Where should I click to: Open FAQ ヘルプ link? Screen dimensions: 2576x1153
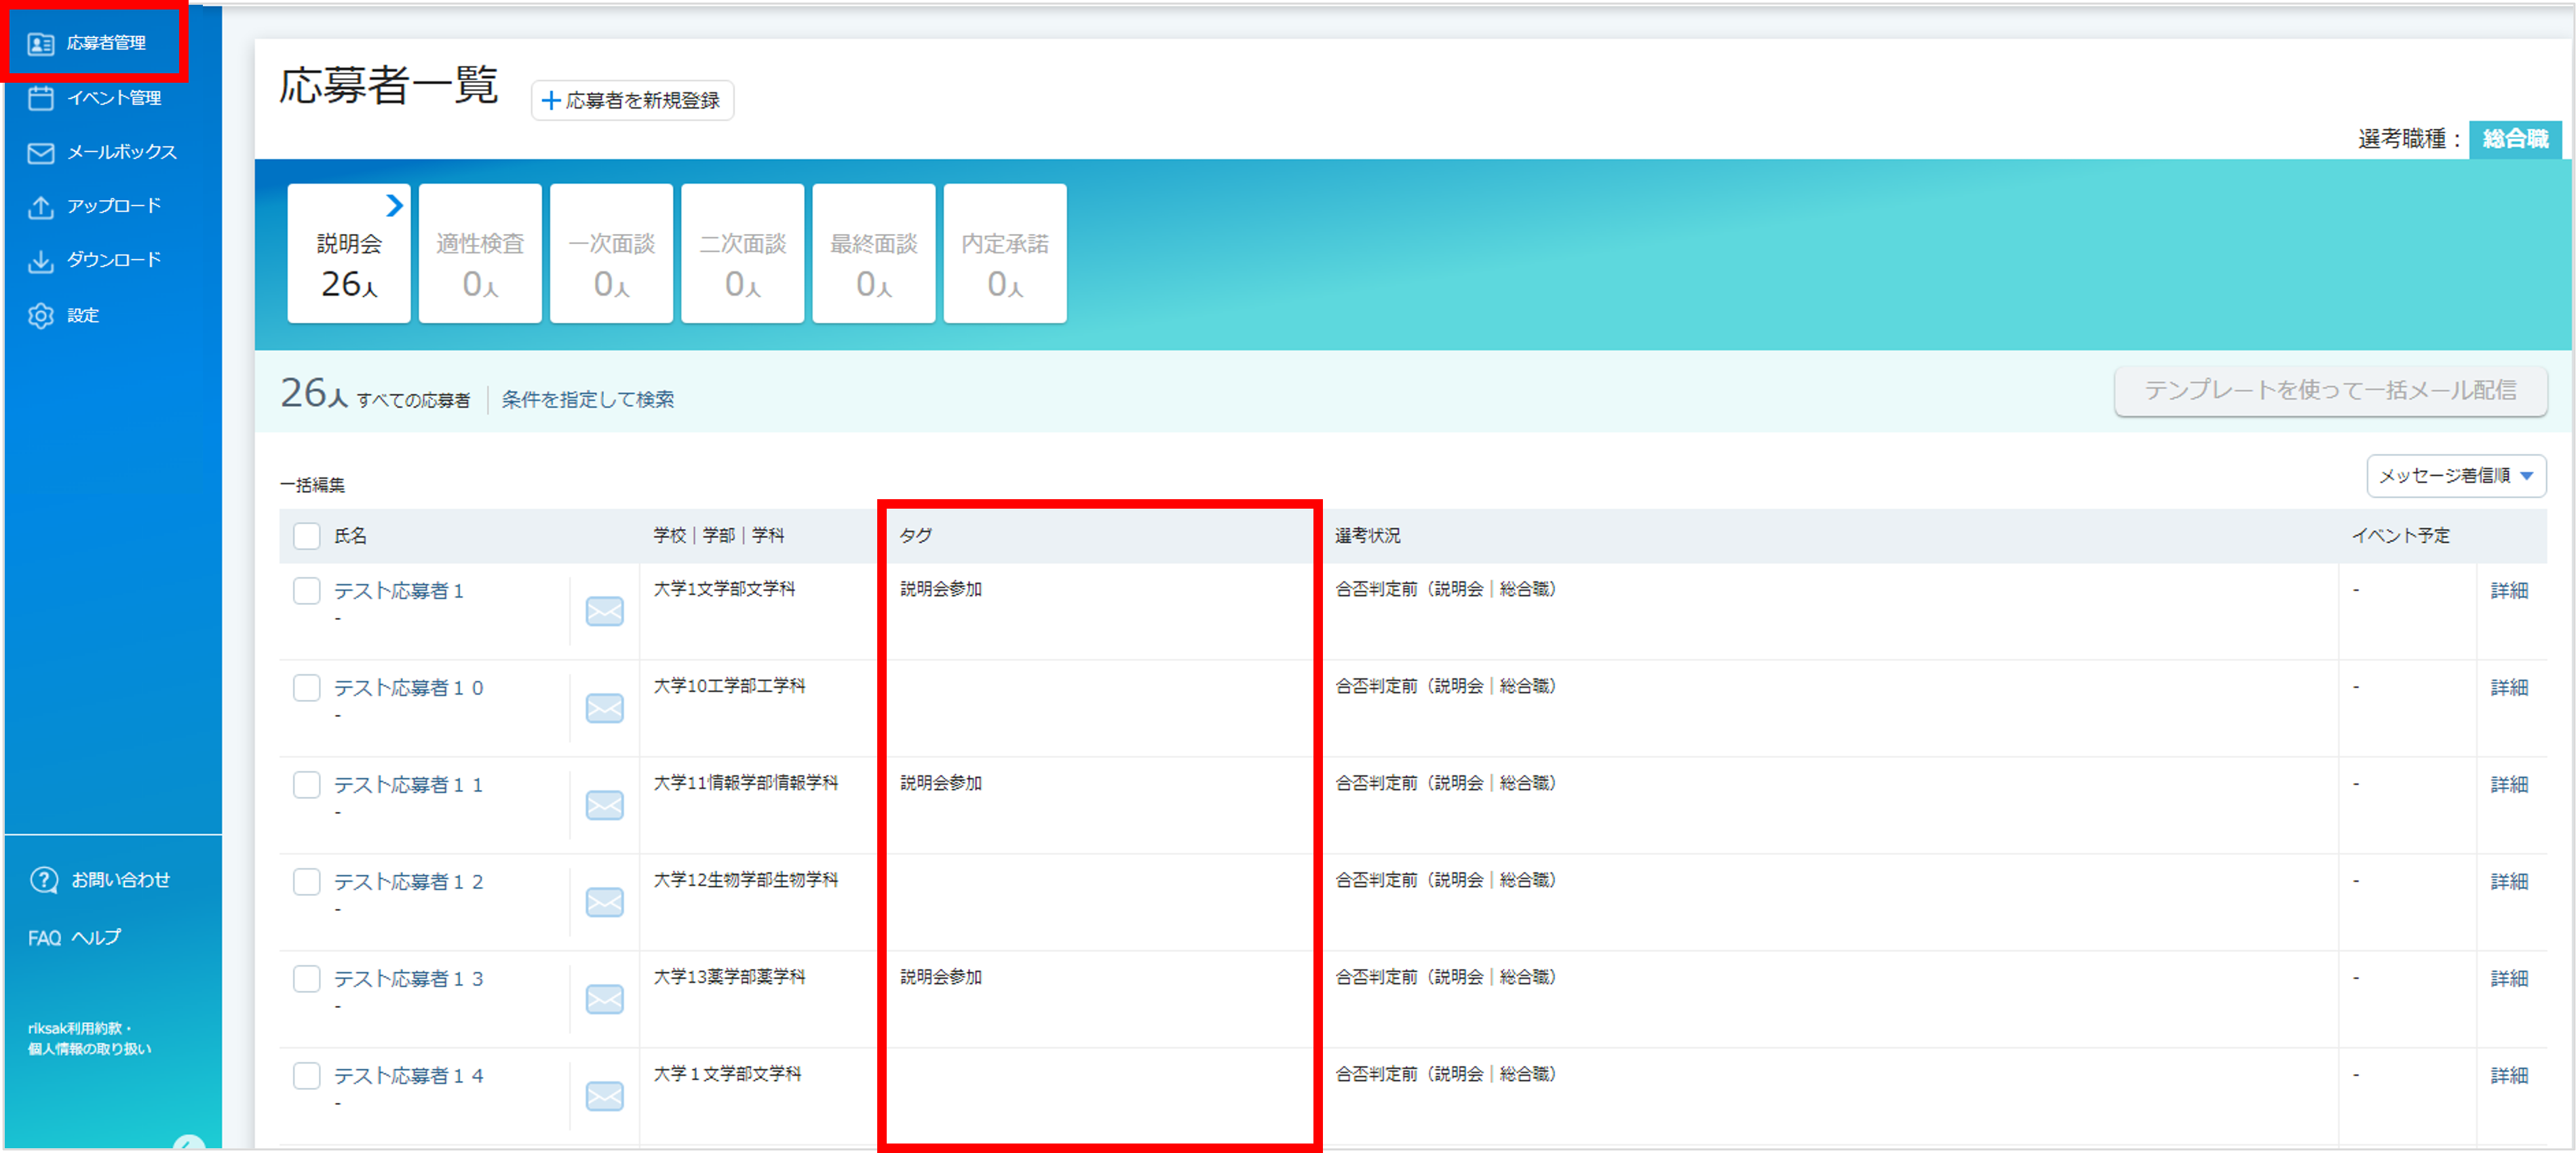[75, 938]
